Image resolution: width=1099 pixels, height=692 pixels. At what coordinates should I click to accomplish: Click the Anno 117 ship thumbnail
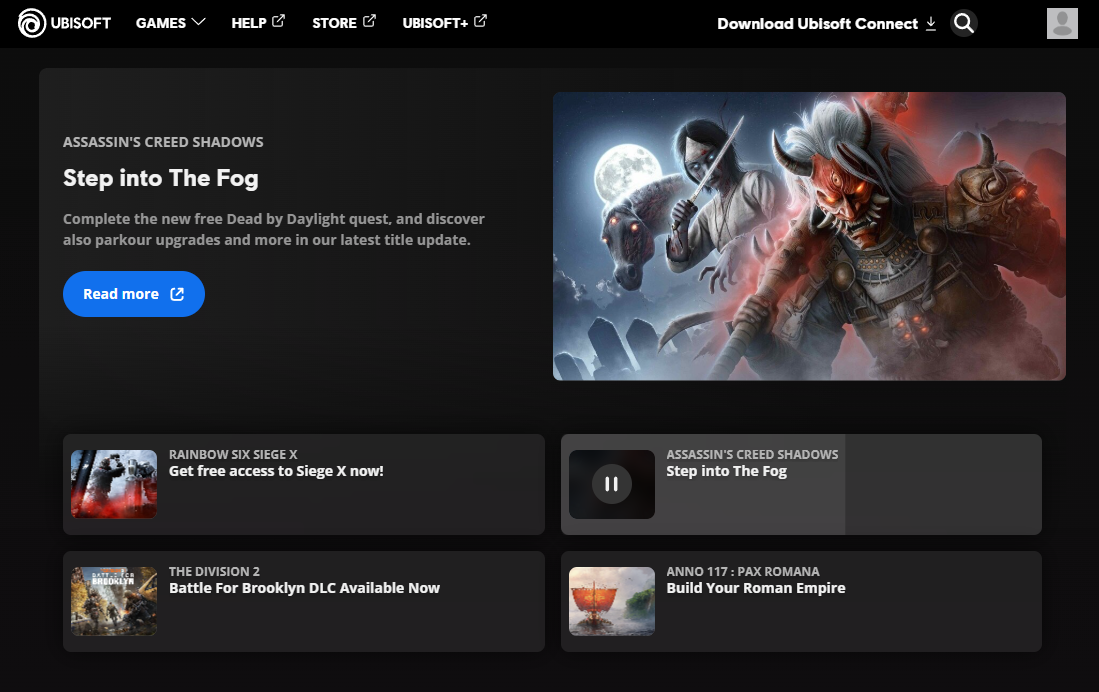(x=612, y=601)
